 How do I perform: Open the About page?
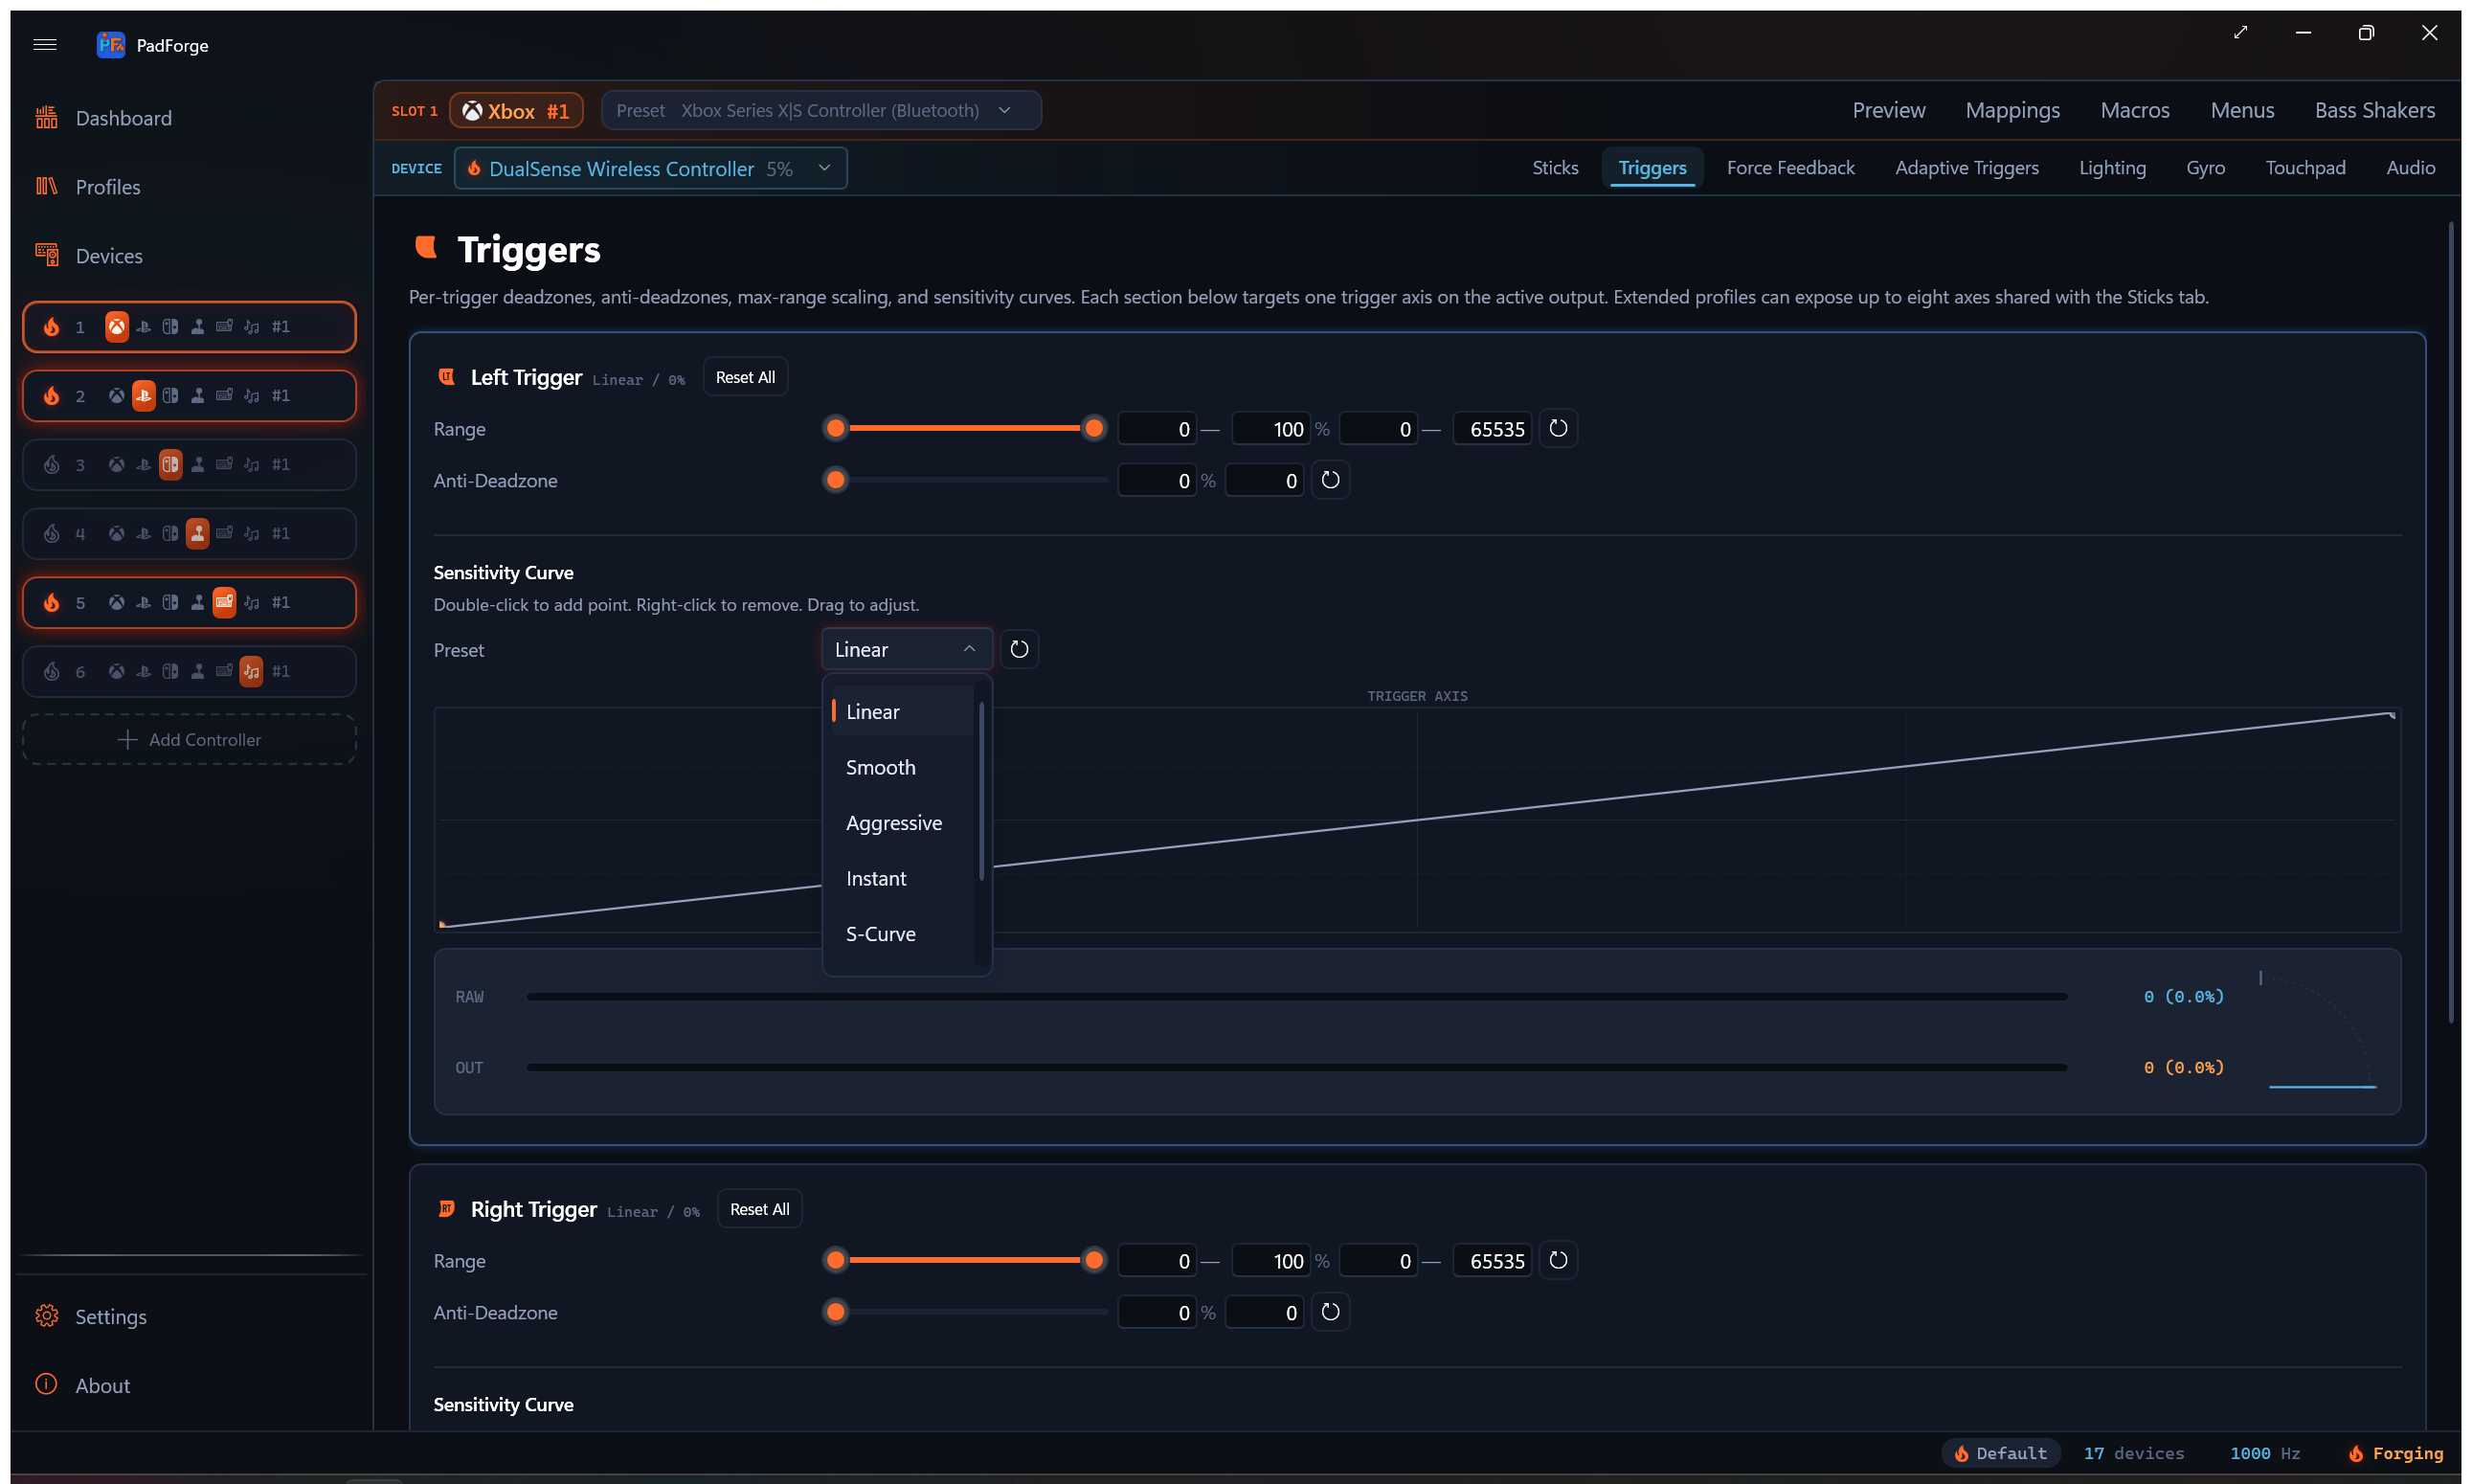(83, 1386)
